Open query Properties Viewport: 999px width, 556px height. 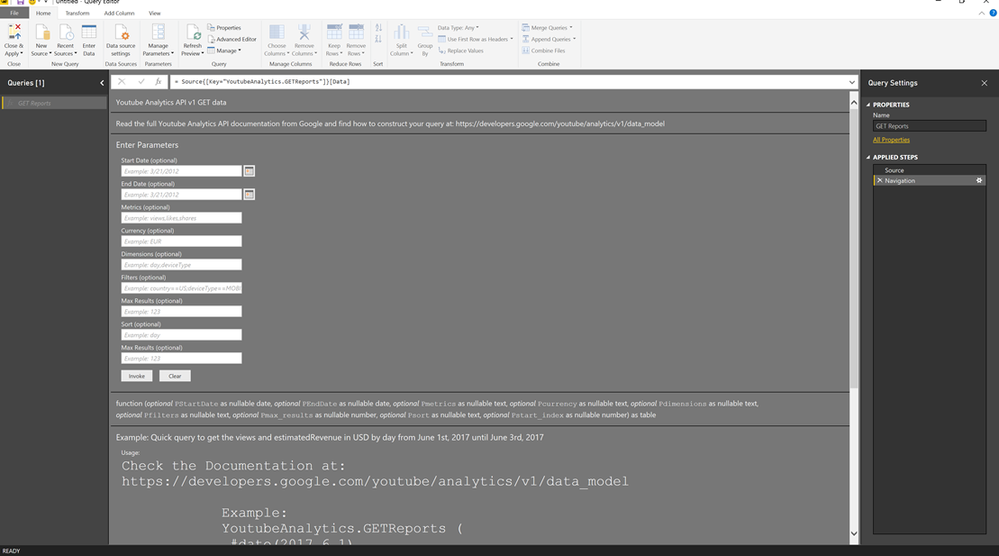[224, 28]
